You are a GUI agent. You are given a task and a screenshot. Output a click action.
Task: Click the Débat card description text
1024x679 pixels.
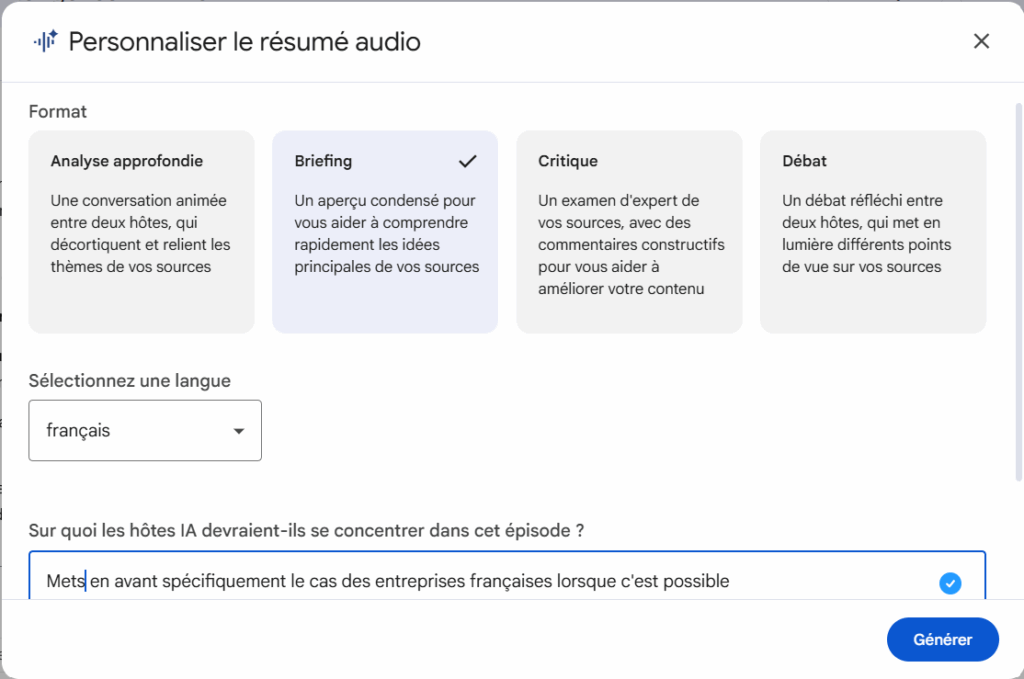point(866,234)
